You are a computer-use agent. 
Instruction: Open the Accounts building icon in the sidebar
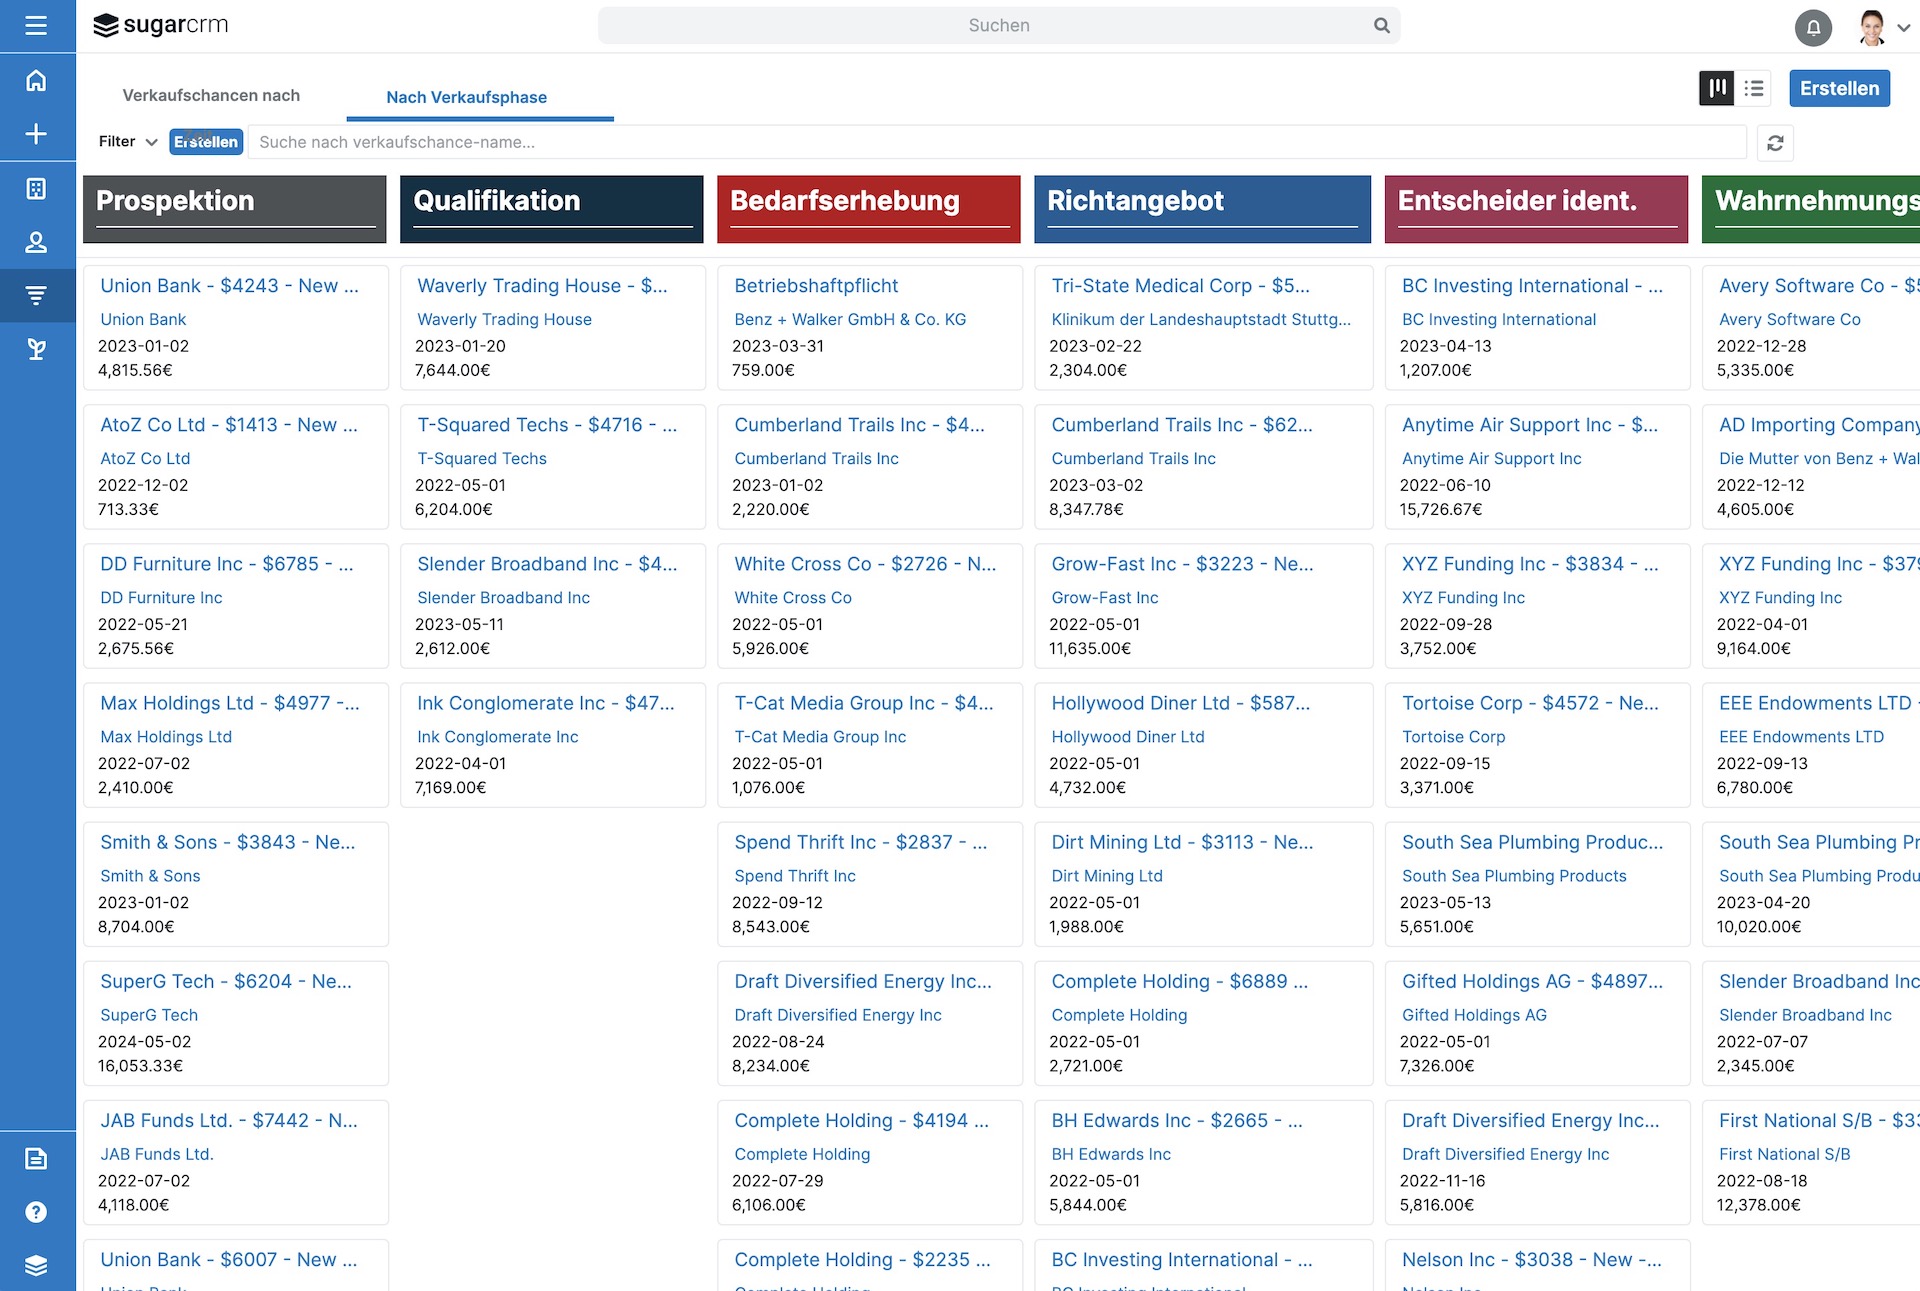tap(36, 189)
